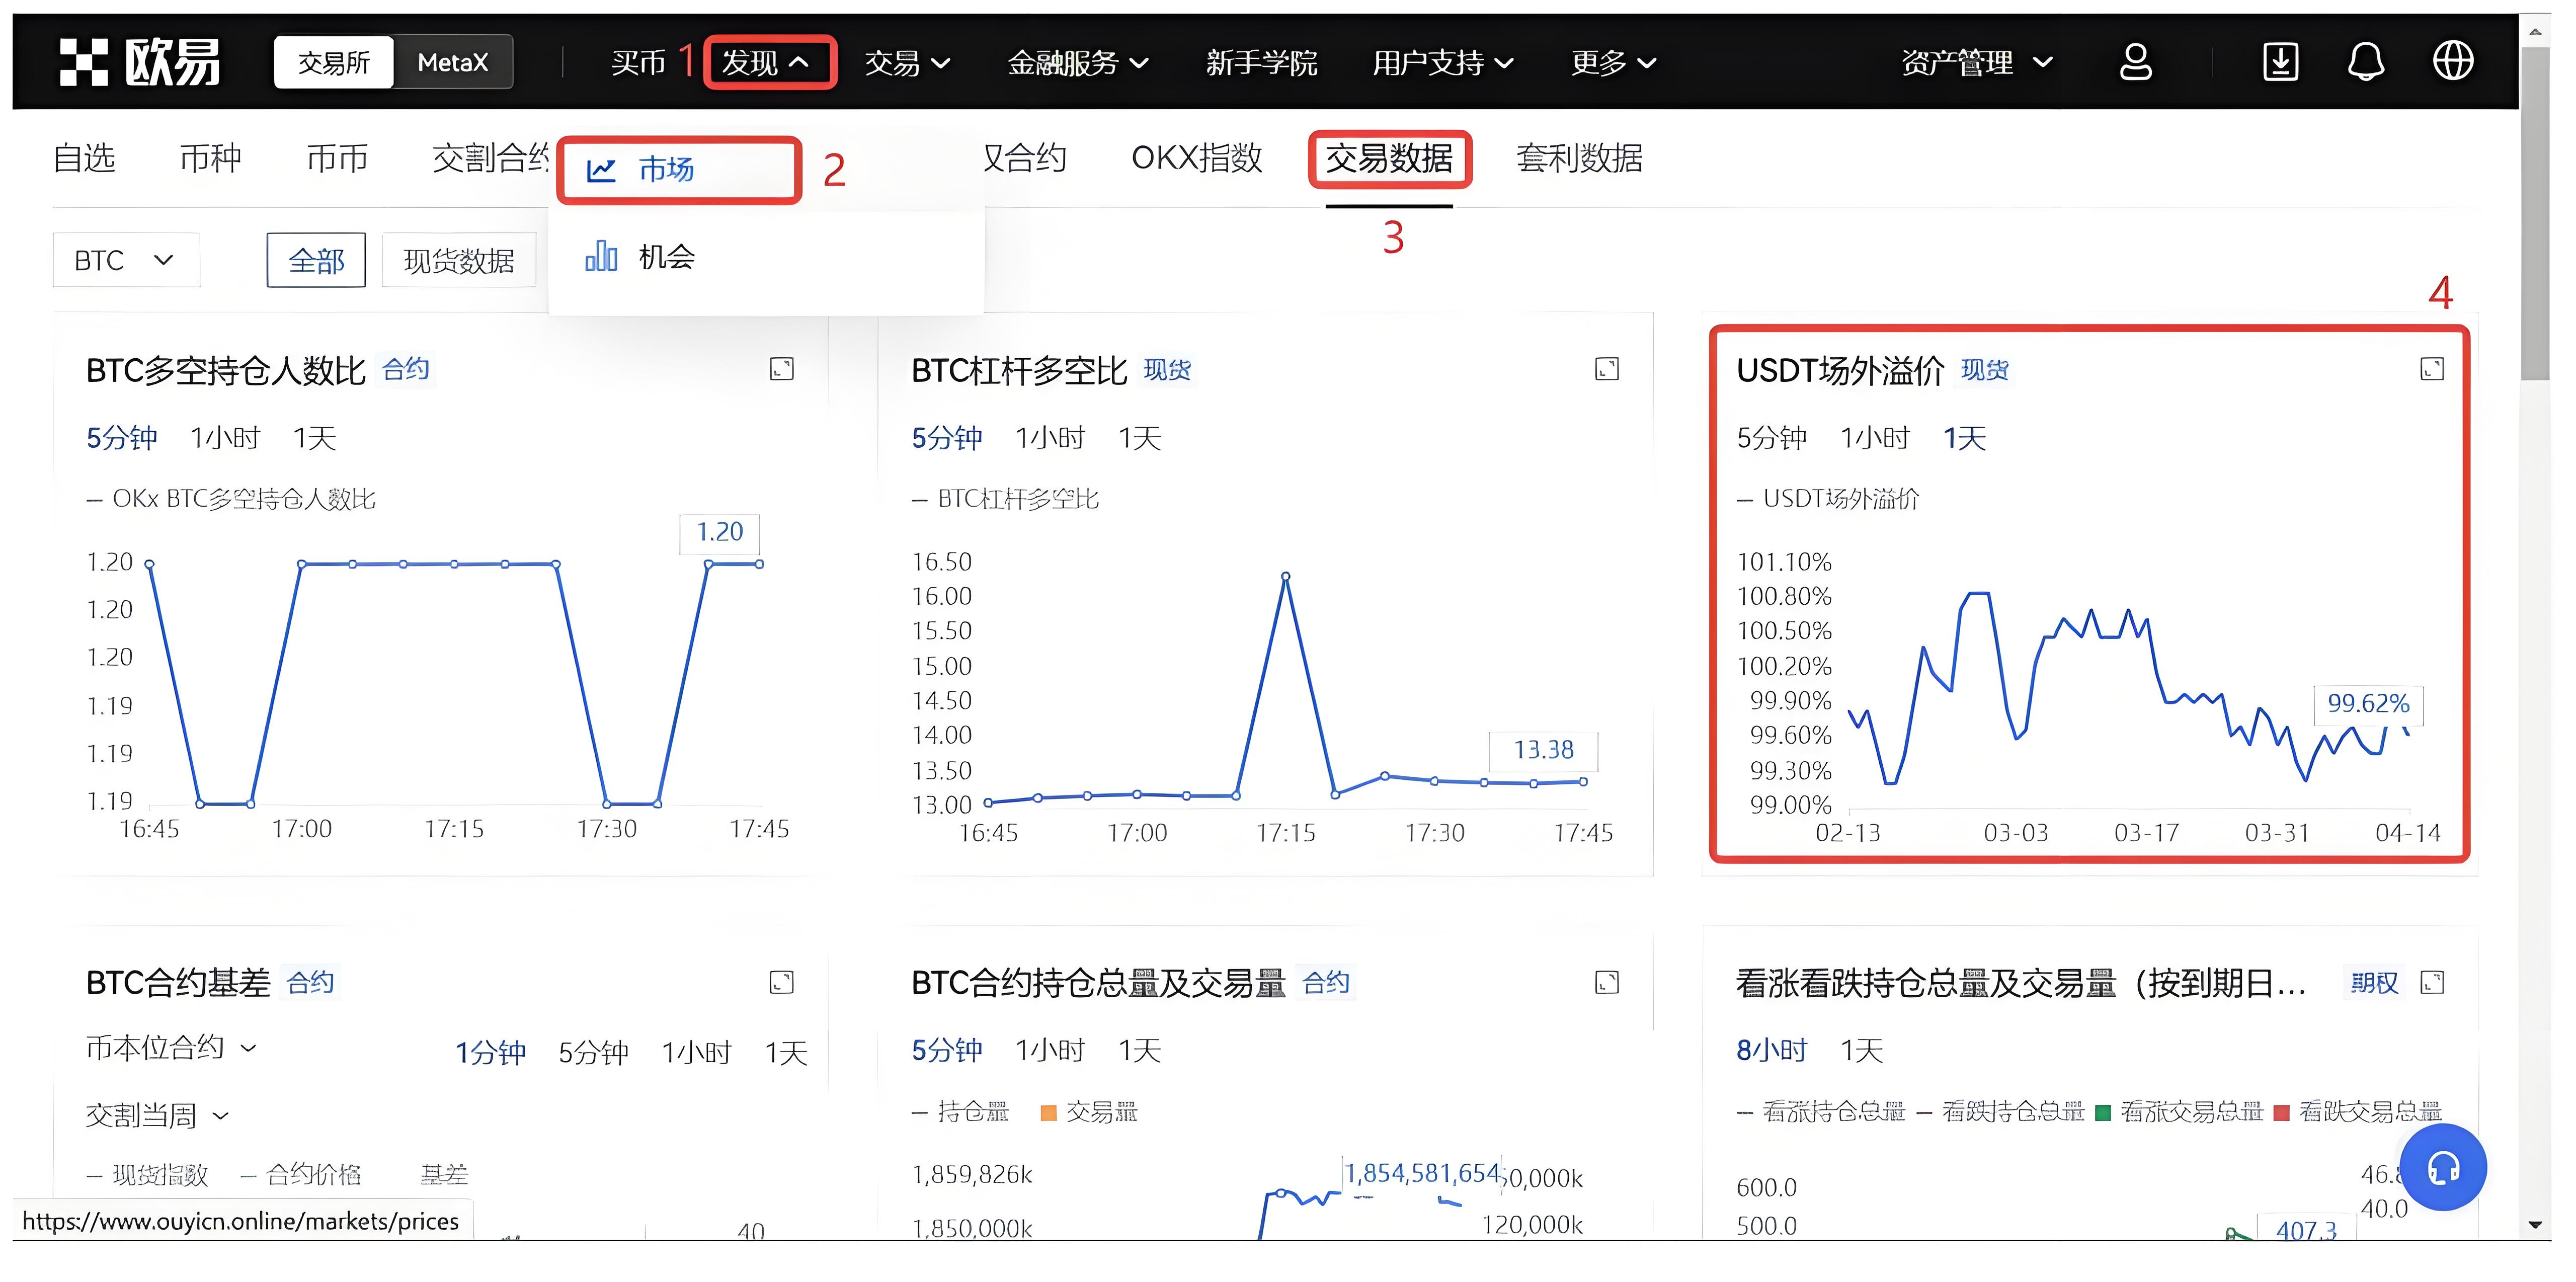The image size is (2576, 1282).
Task: Open the 发现 menu in top navigation
Action: [x=769, y=62]
